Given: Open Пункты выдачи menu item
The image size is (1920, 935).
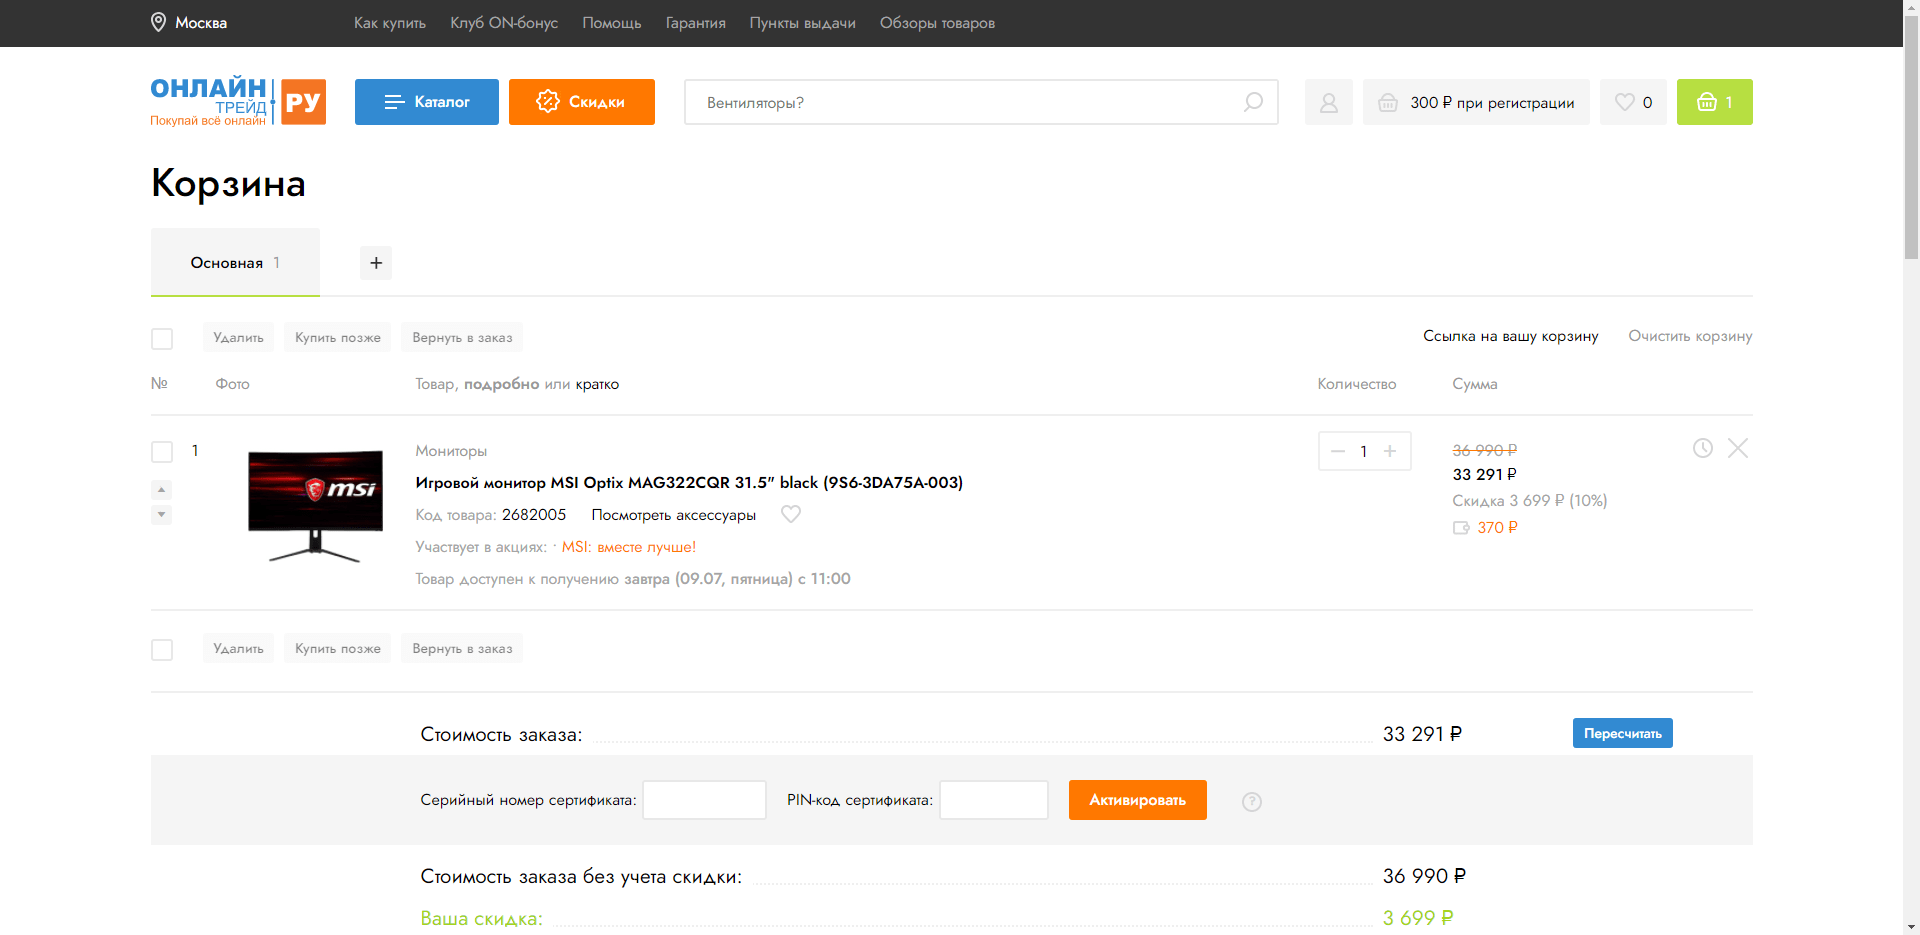Looking at the screenshot, I should (803, 23).
